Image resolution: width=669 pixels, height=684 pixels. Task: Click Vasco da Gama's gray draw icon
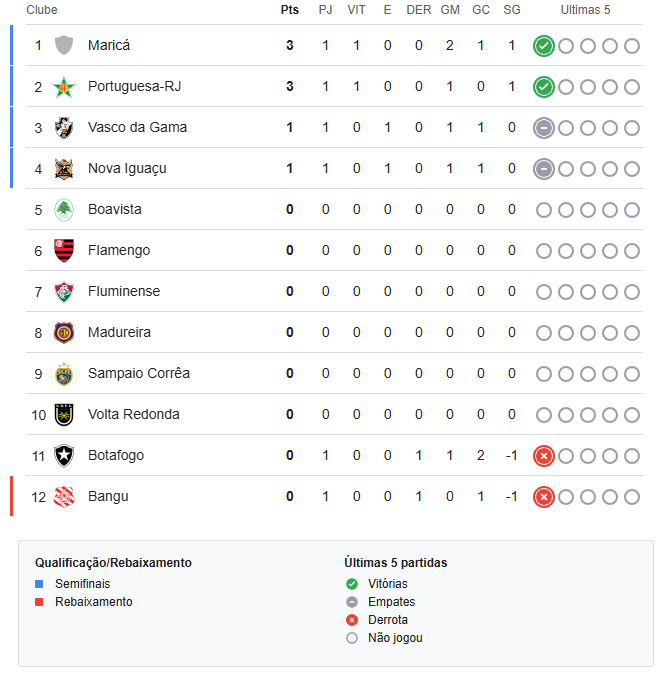tap(543, 128)
